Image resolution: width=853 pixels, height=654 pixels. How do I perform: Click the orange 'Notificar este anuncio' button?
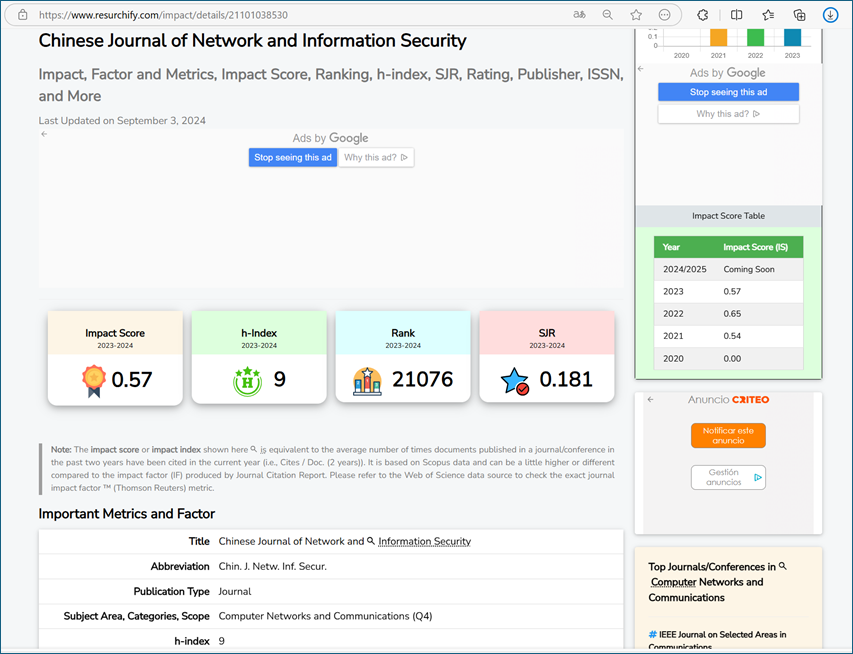click(x=727, y=435)
